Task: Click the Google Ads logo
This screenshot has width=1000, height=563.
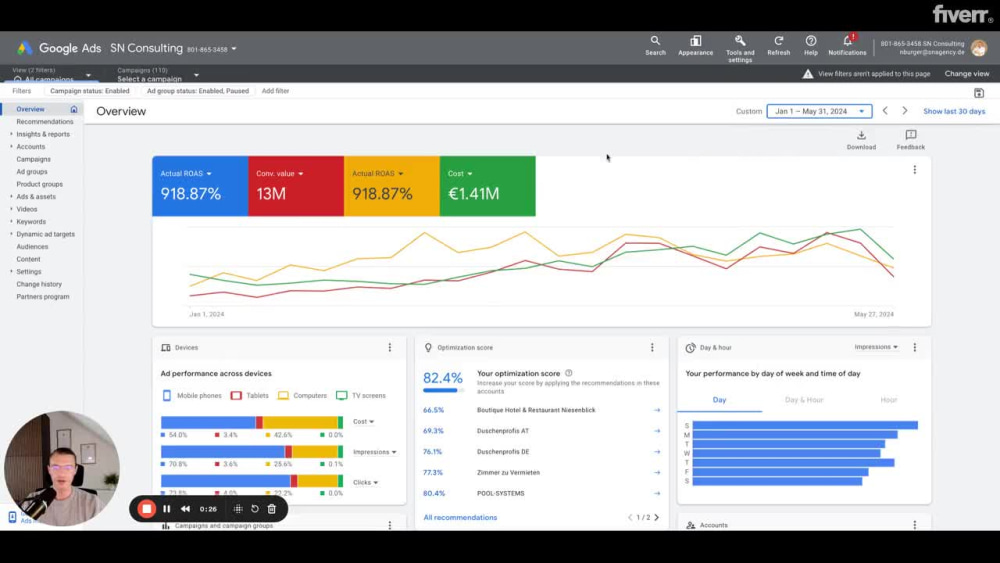Action: click(25, 48)
